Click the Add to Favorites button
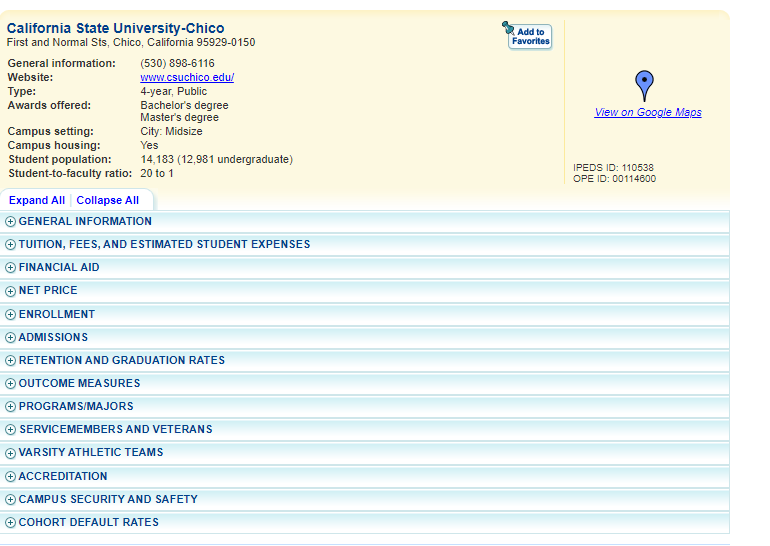This screenshot has width=770, height=546. click(x=529, y=36)
